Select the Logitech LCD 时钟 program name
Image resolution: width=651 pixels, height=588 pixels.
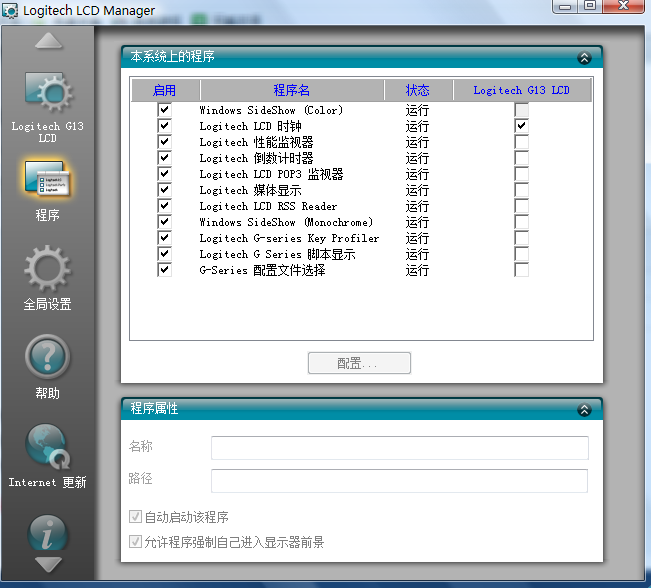click(x=250, y=126)
